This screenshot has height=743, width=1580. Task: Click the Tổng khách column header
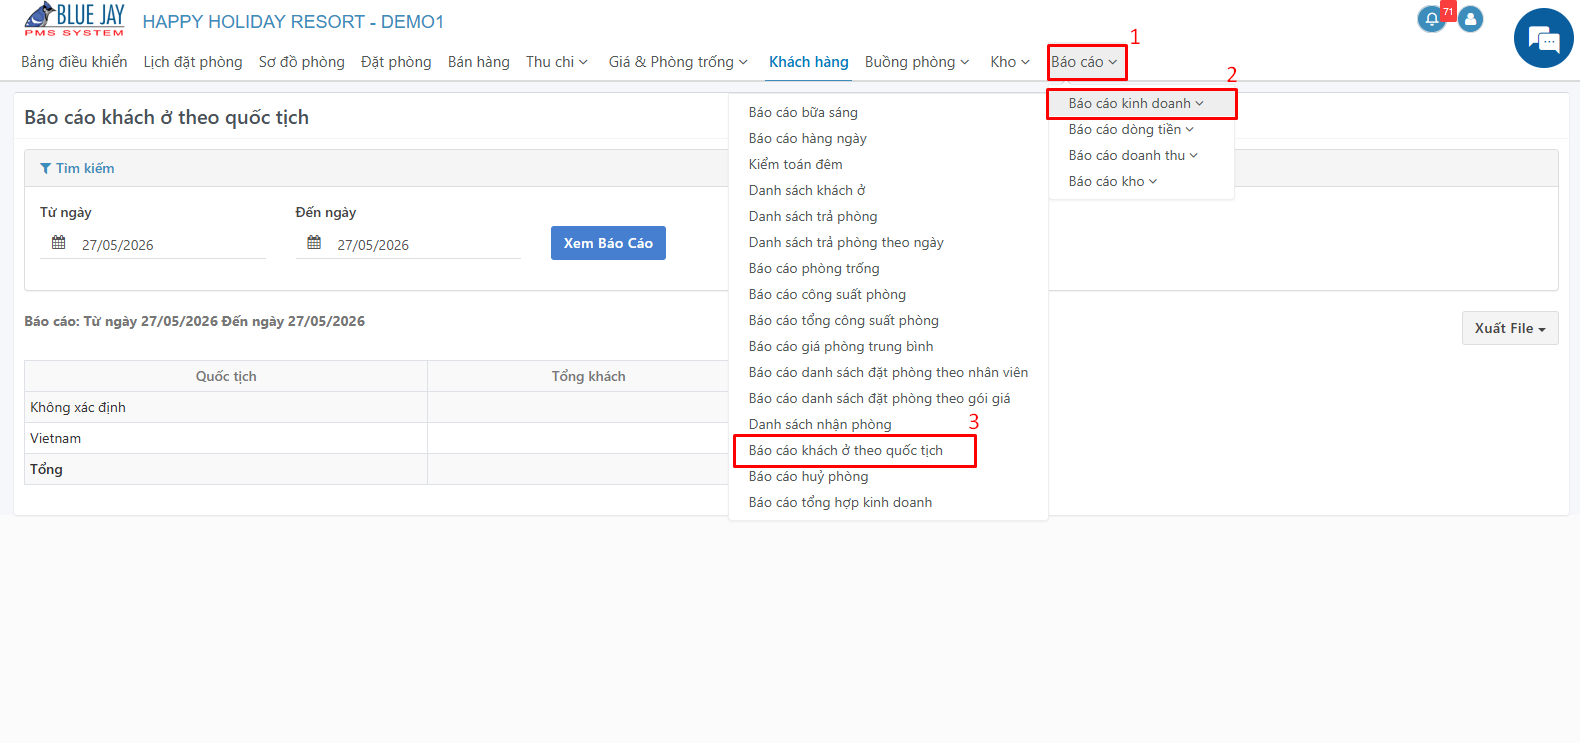coord(588,376)
